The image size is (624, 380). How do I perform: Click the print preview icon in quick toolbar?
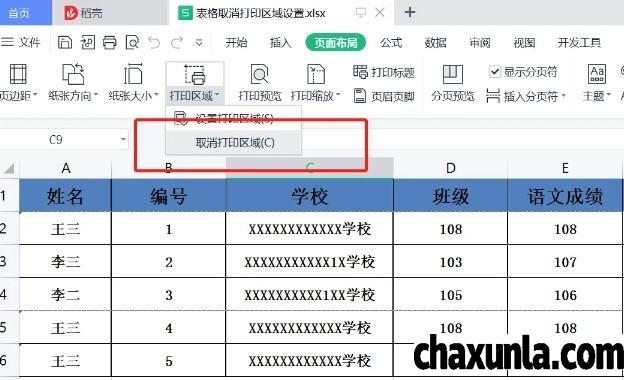[x=132, y=42]
